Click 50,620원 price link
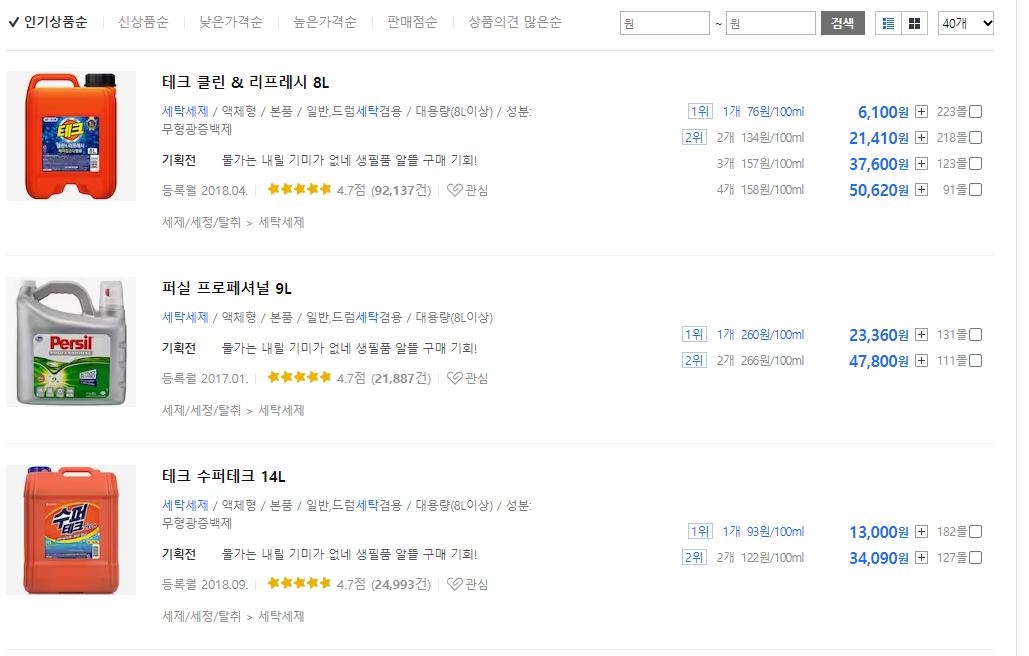Viewport: 1029px width, 656px height. 879,190
